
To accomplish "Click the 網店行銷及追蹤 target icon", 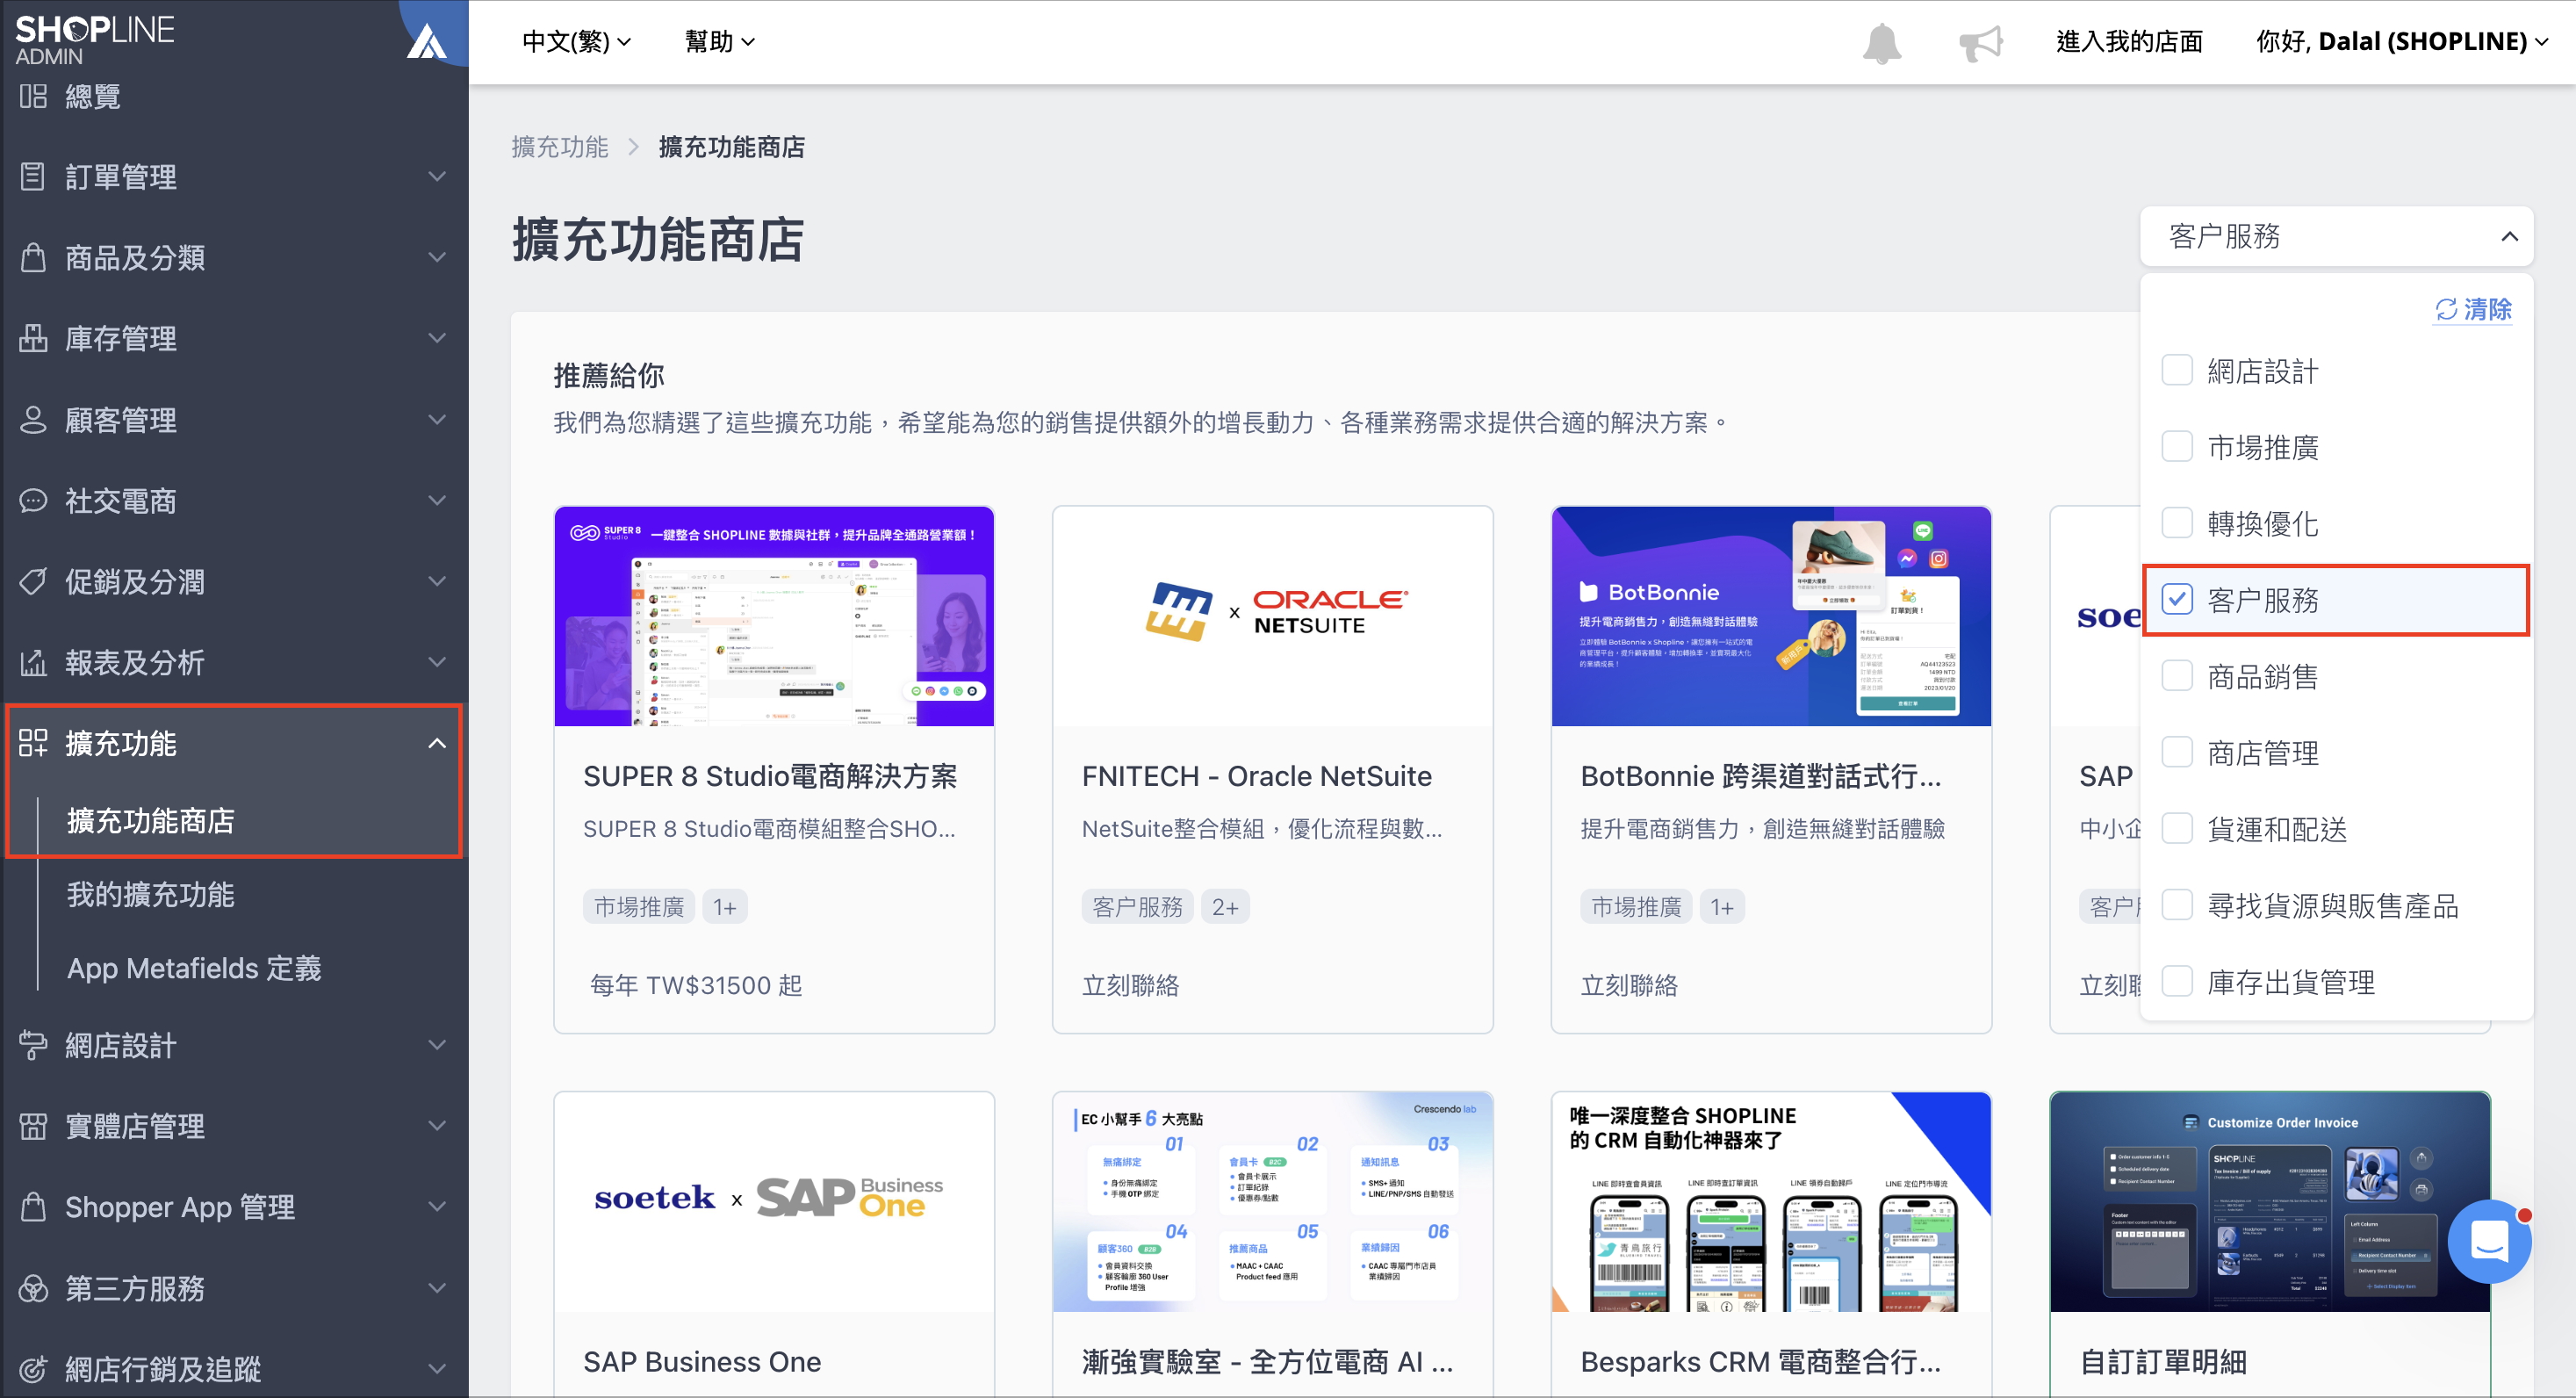I will click(33, 1369).
